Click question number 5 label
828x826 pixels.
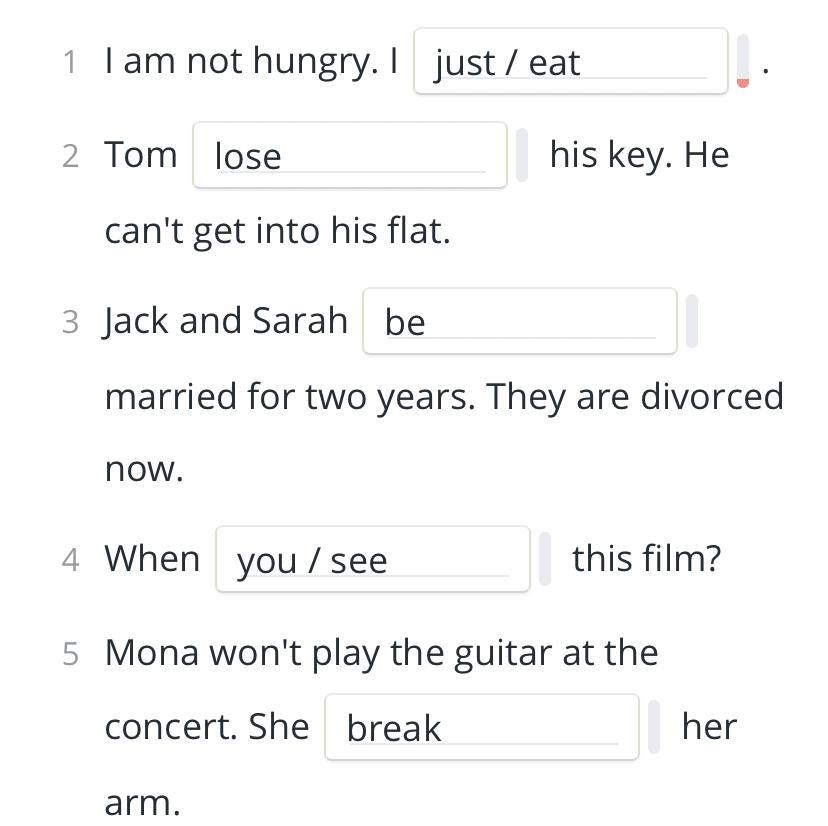point(69,654)
